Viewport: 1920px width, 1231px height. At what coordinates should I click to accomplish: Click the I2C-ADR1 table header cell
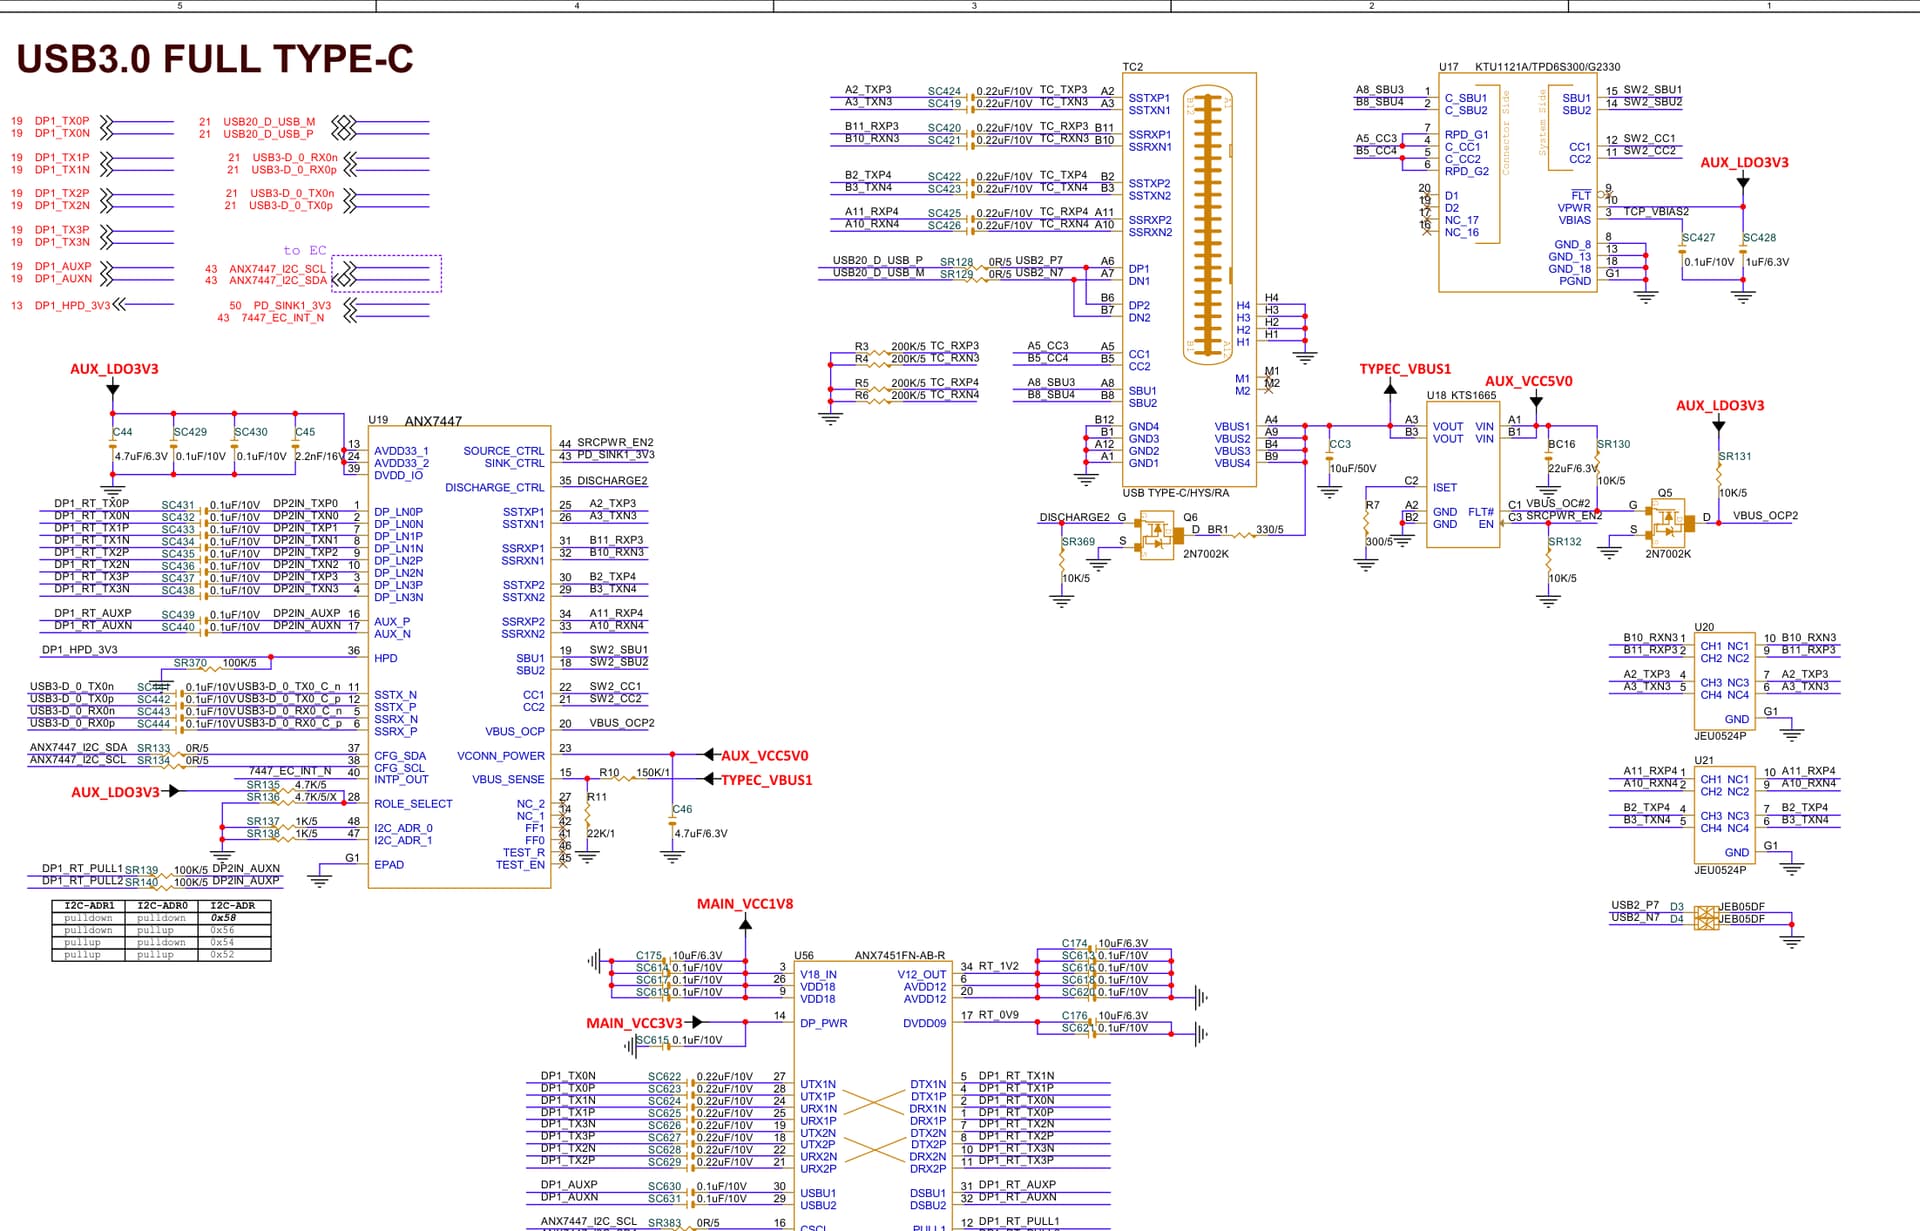(89, 906)
